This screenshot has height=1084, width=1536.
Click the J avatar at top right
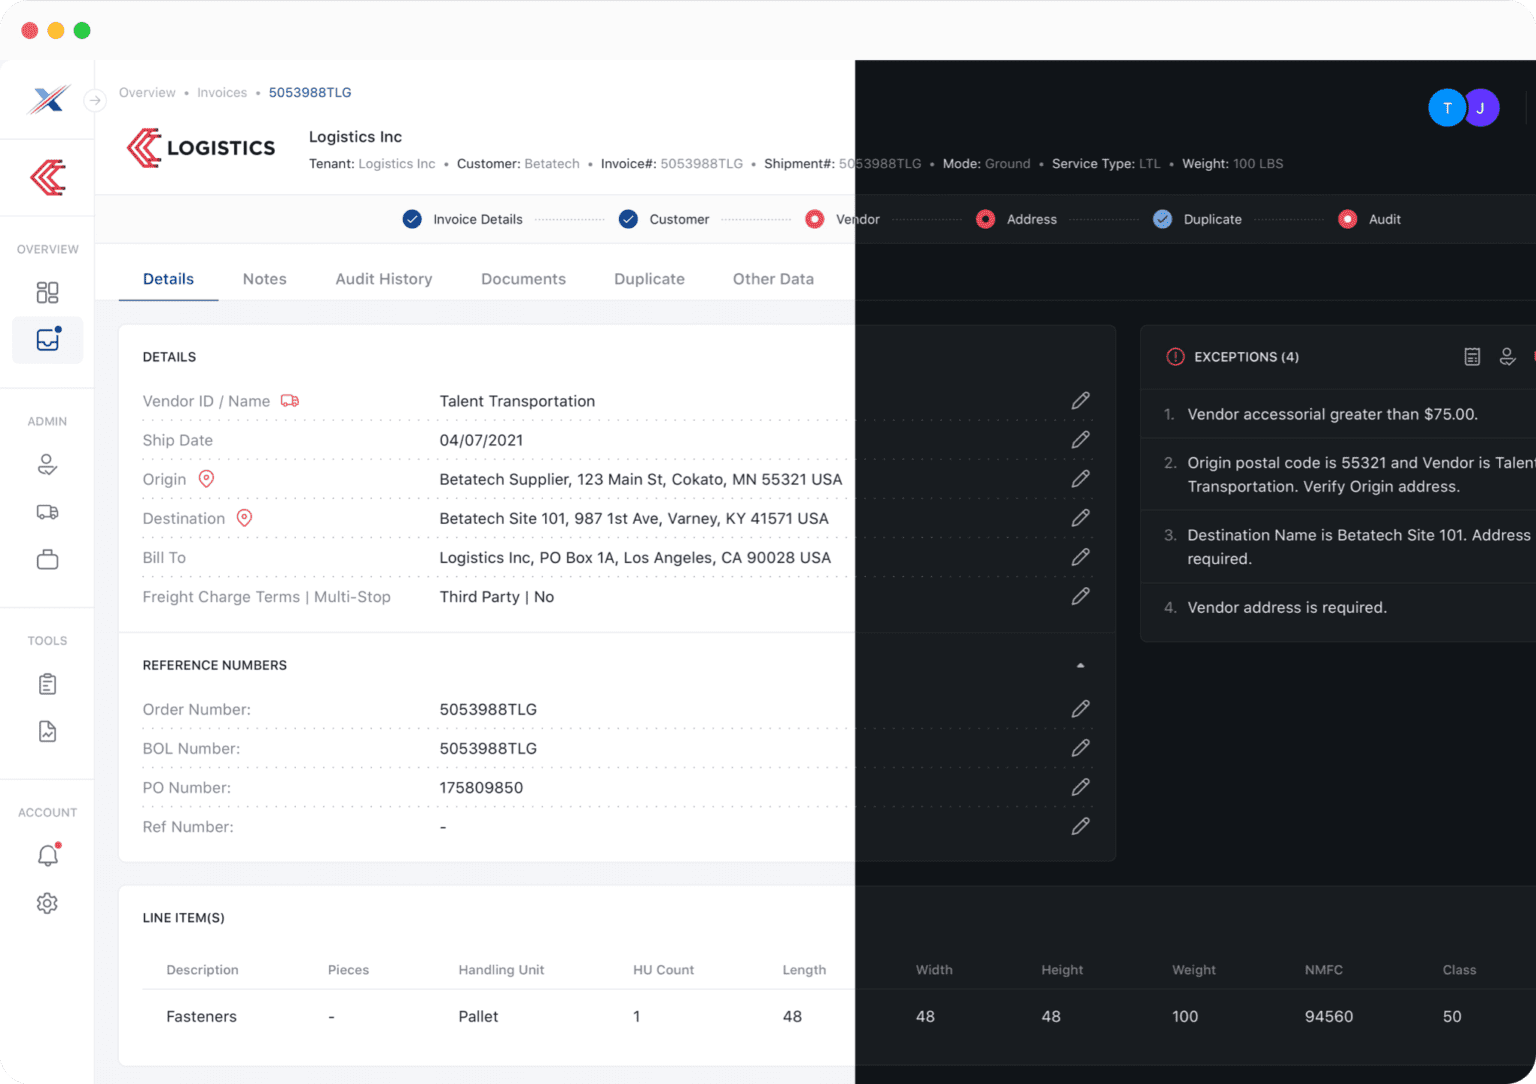pyautogui.click(x=1481, y=107)
